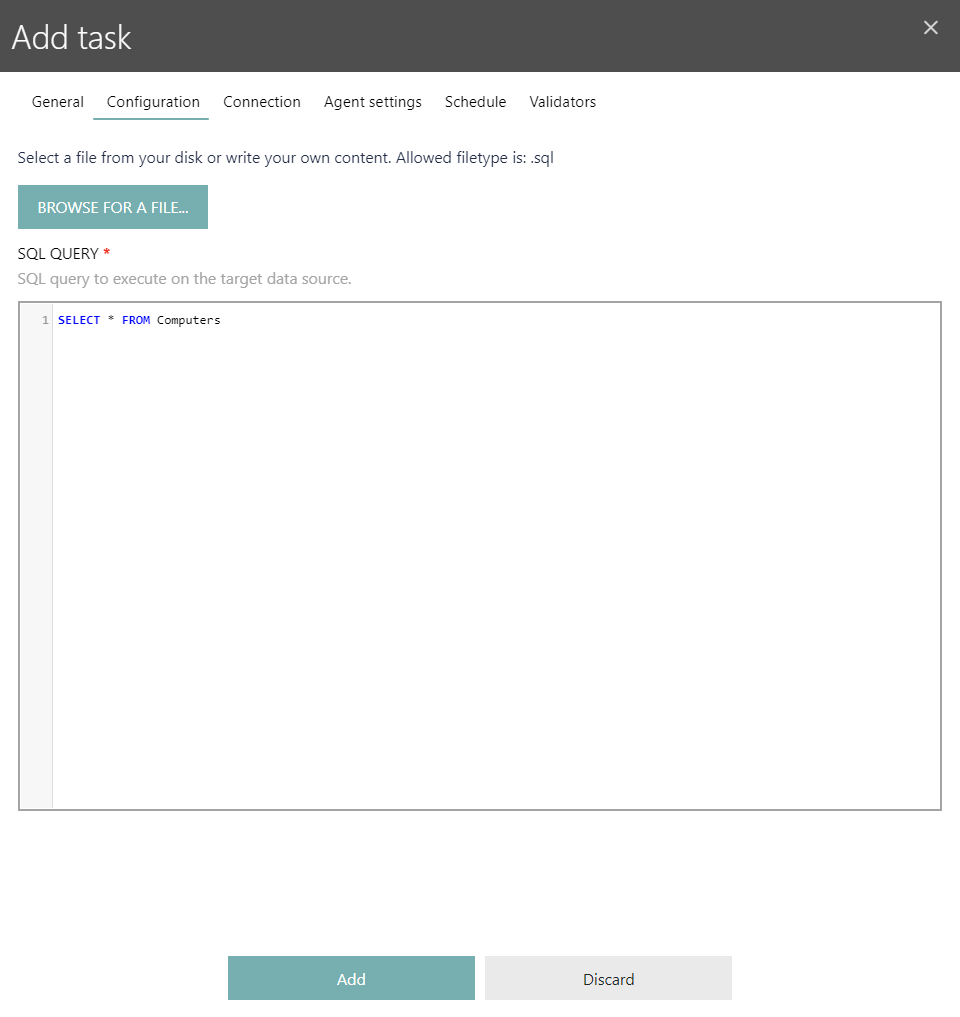Click the FROM keyword in the query

coord(136,319)
